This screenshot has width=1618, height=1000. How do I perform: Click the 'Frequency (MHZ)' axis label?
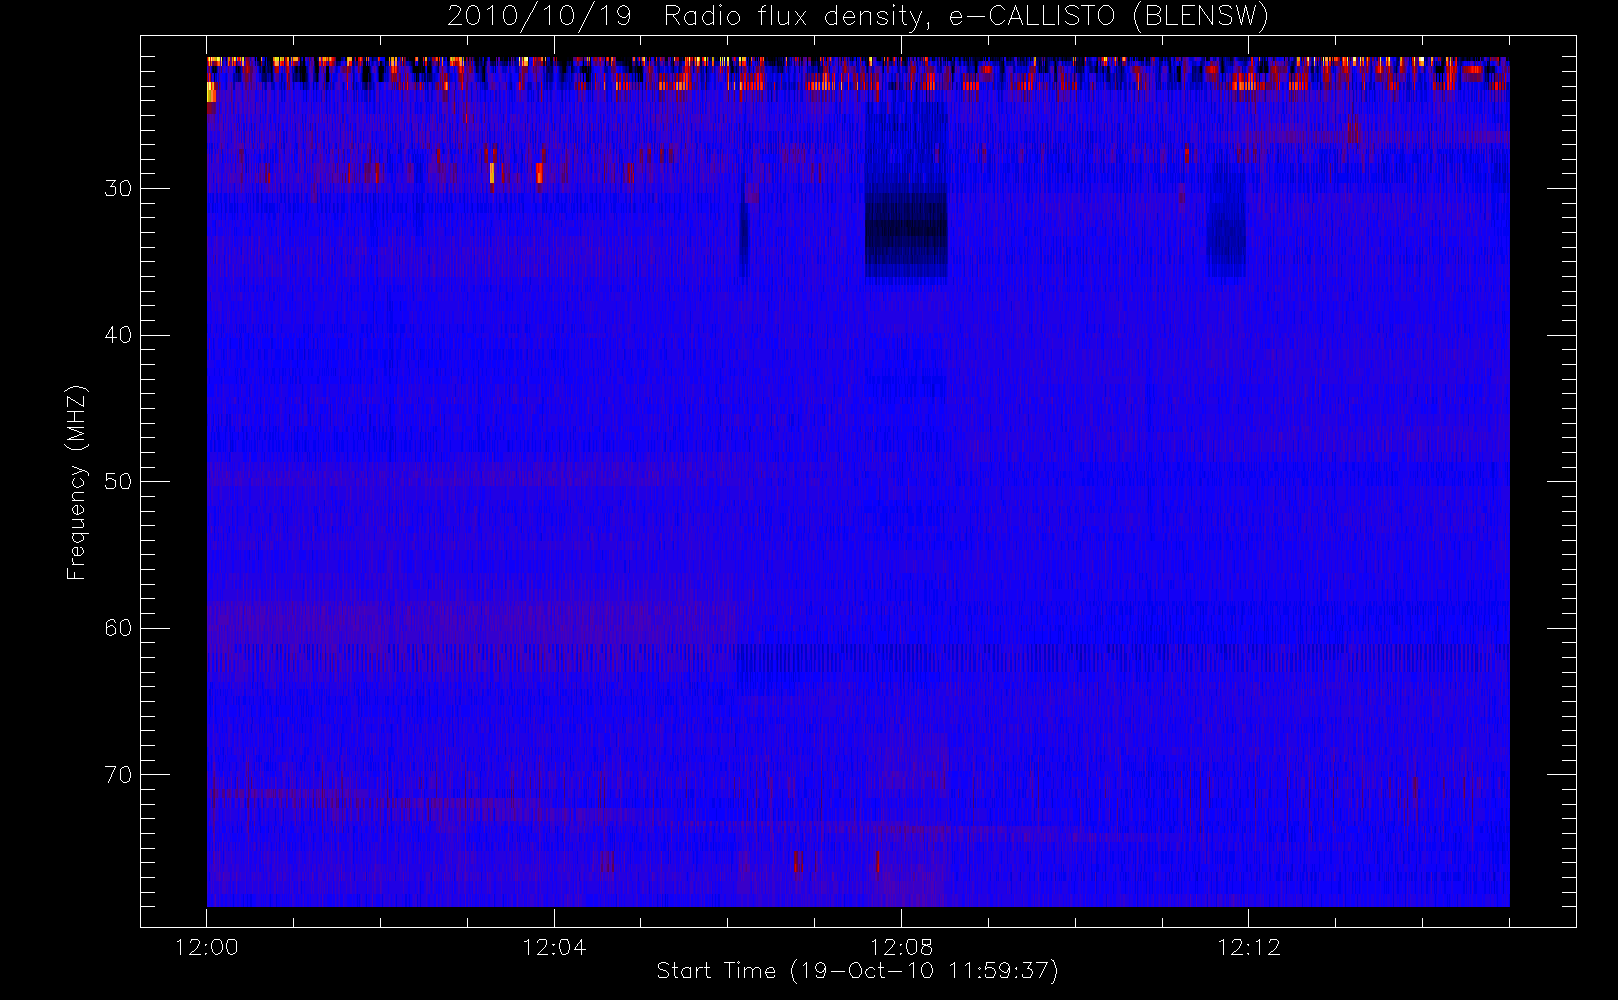(x=76, y=482)
